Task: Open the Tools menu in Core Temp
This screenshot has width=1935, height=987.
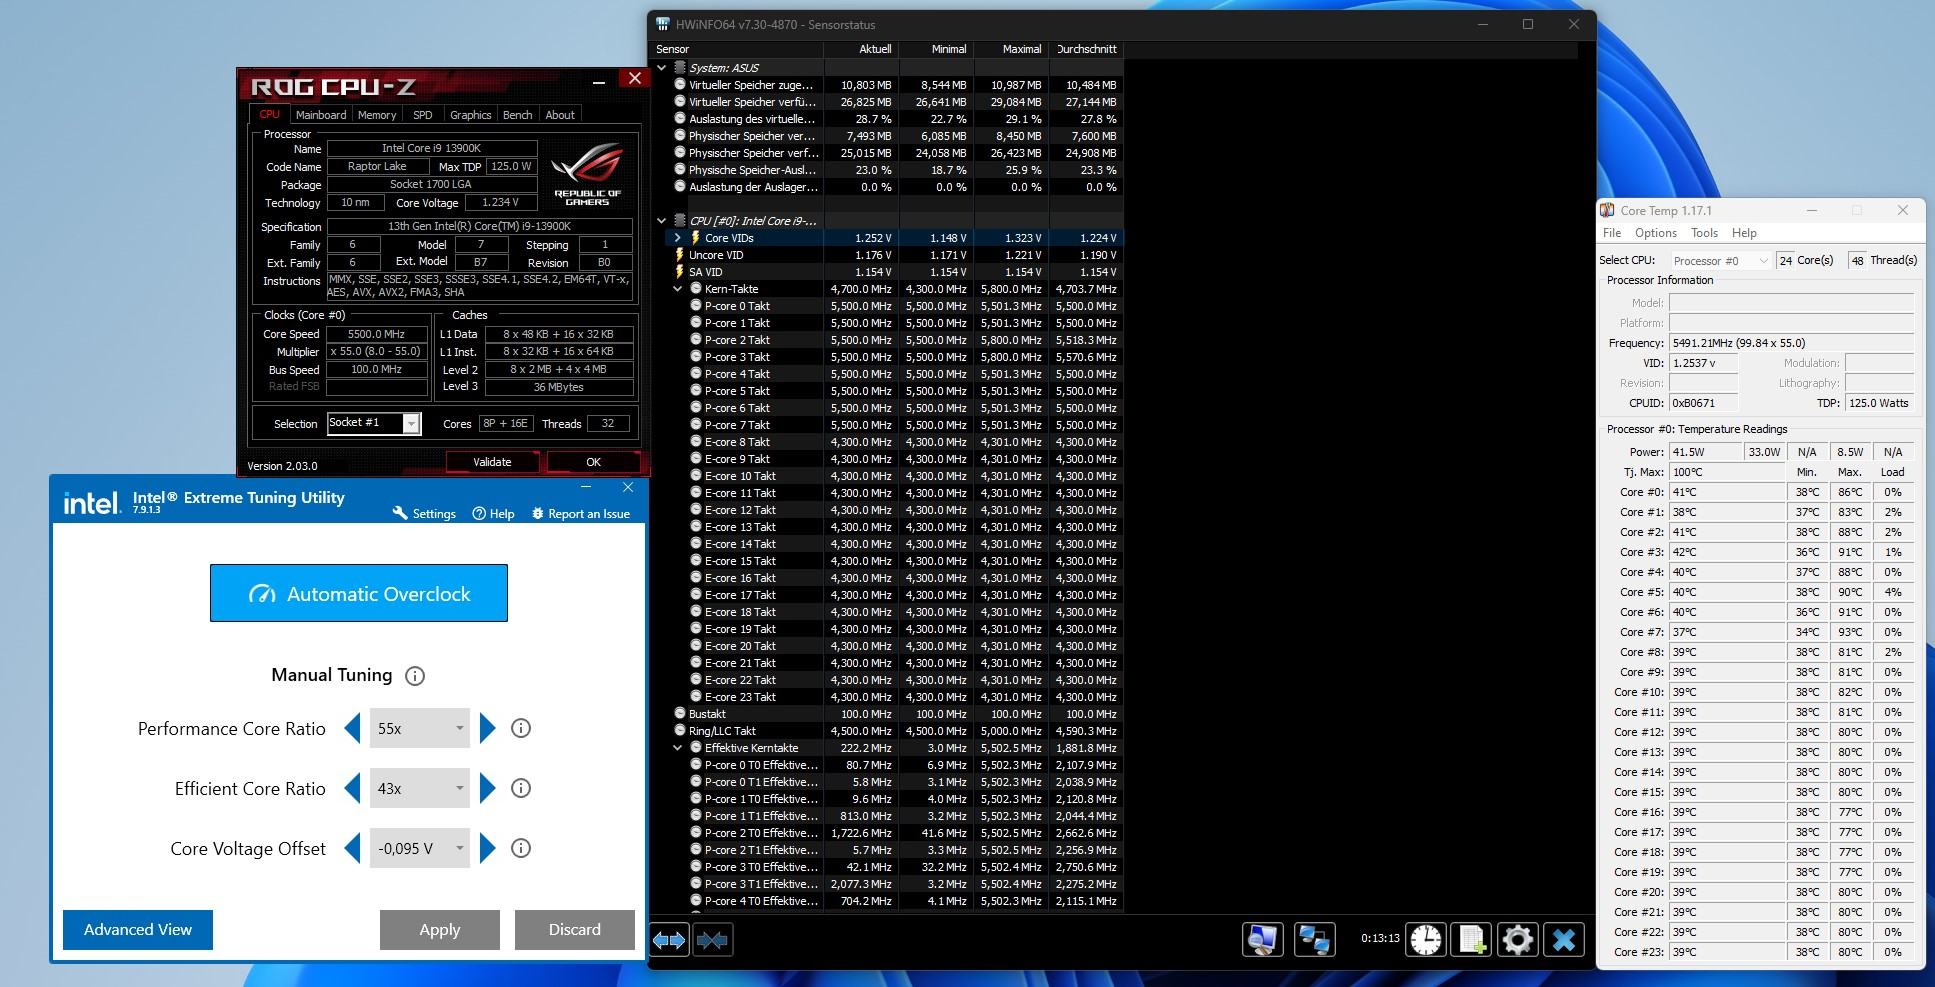Action: coord(1704,233)
